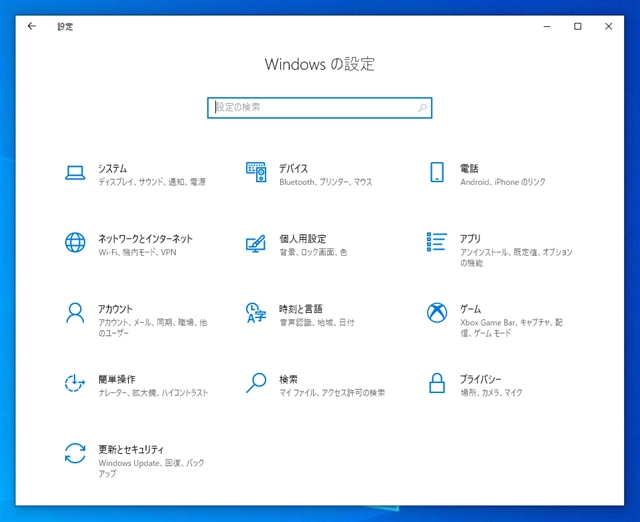Maximize the 設定 window
This screenshot has height=522, width=640.
(x=578, y=27)
